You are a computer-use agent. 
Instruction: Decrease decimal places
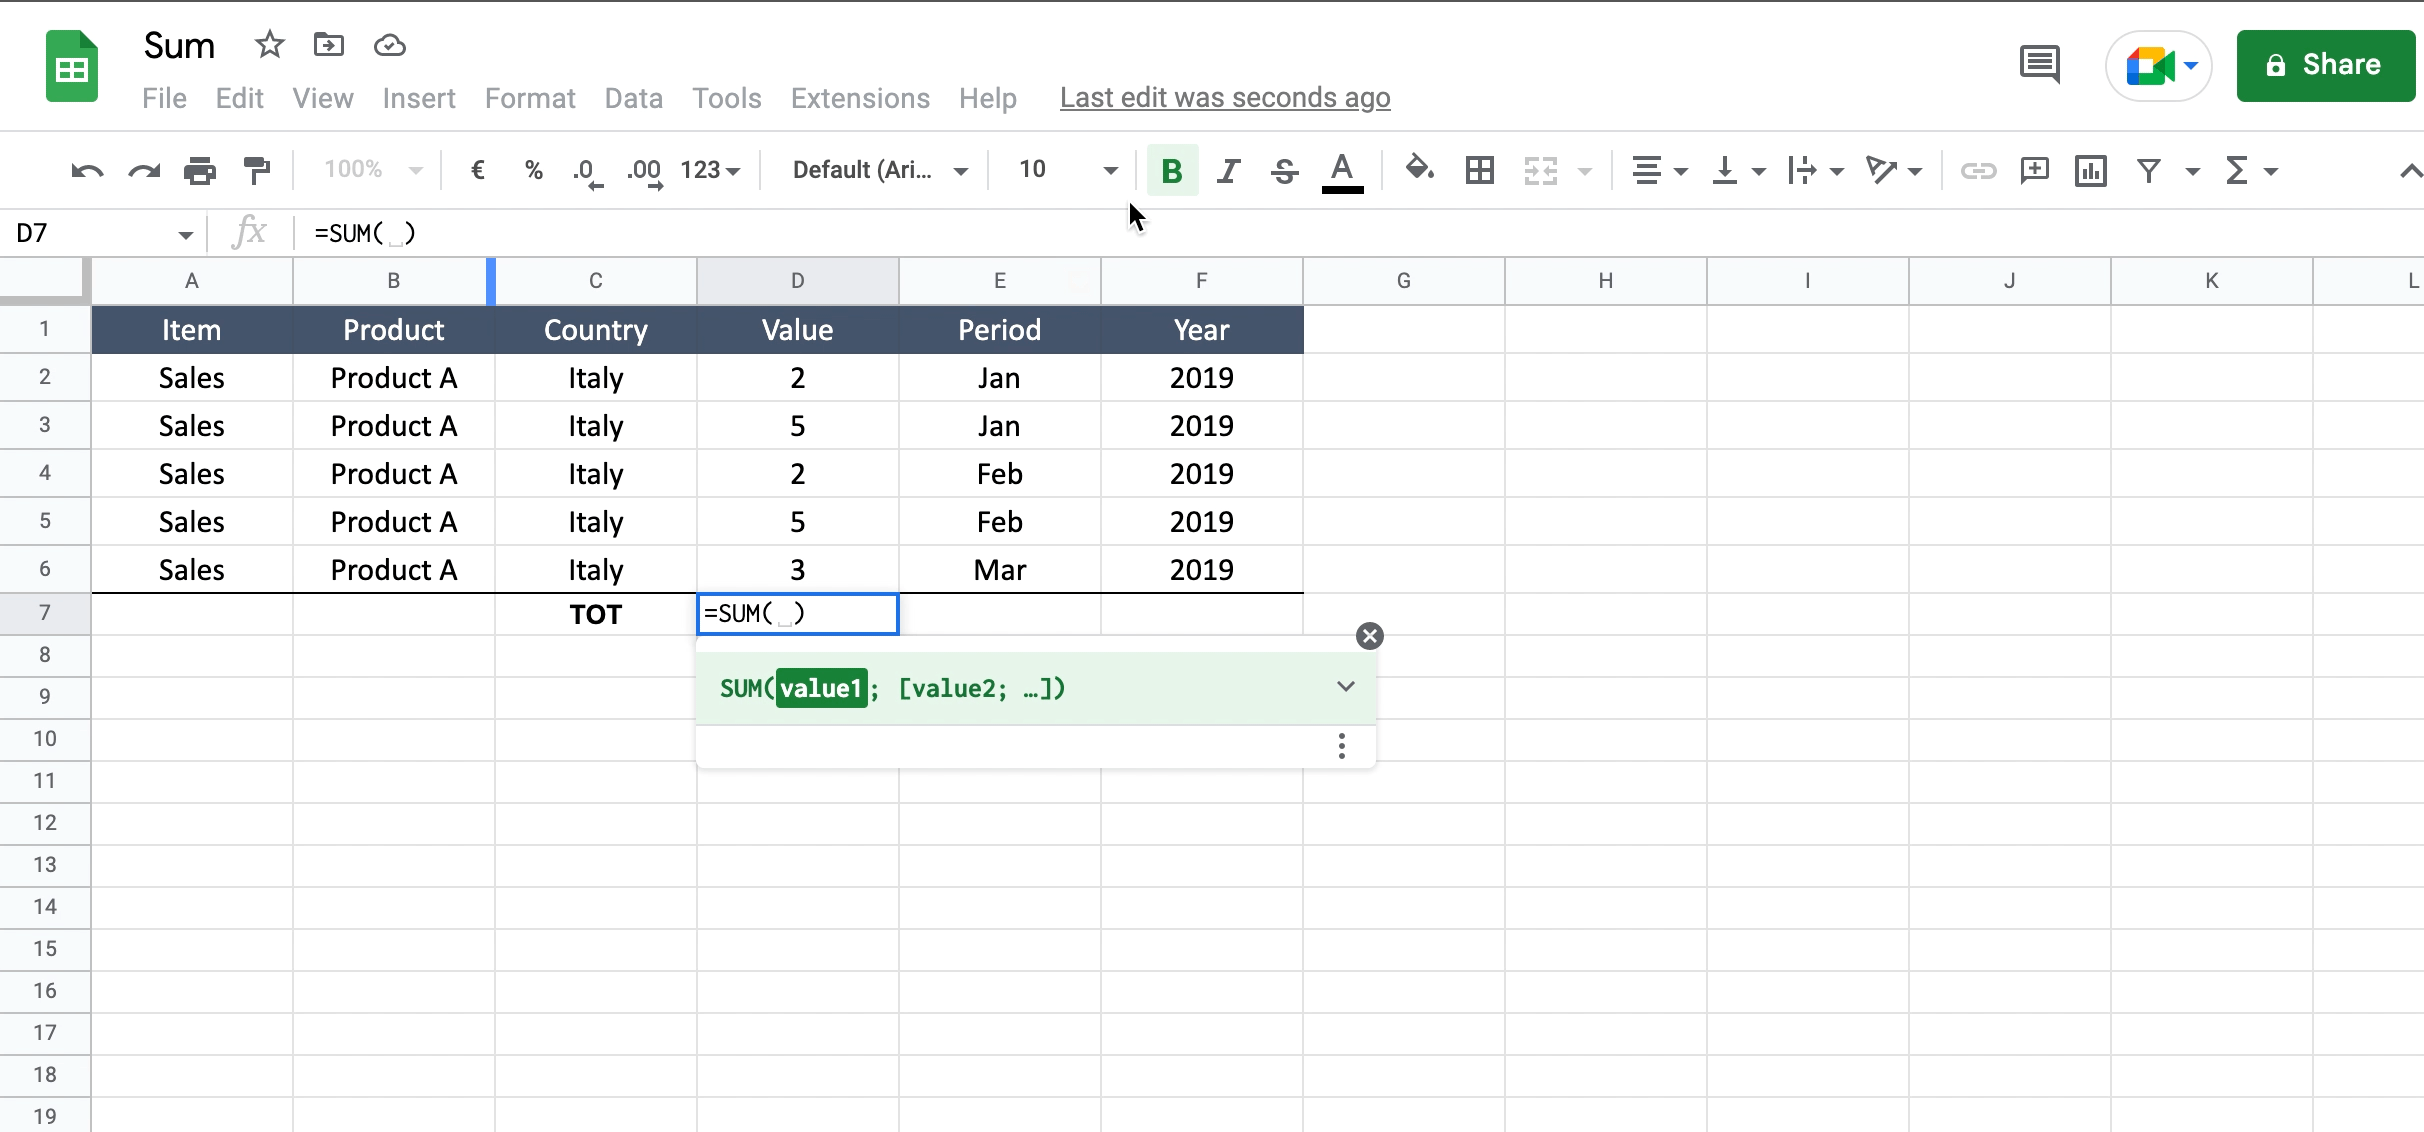tap(588, 170)
